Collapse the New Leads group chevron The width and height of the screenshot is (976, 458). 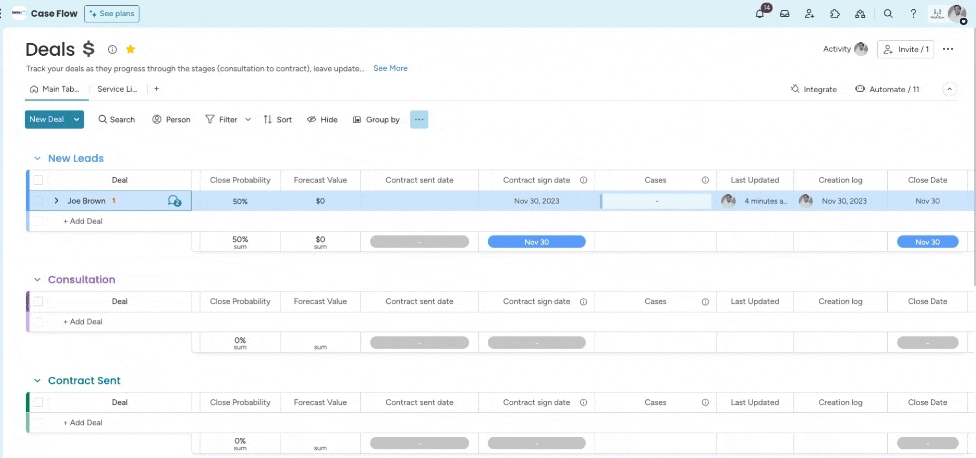pyautogui.click(x=37, y=159)
